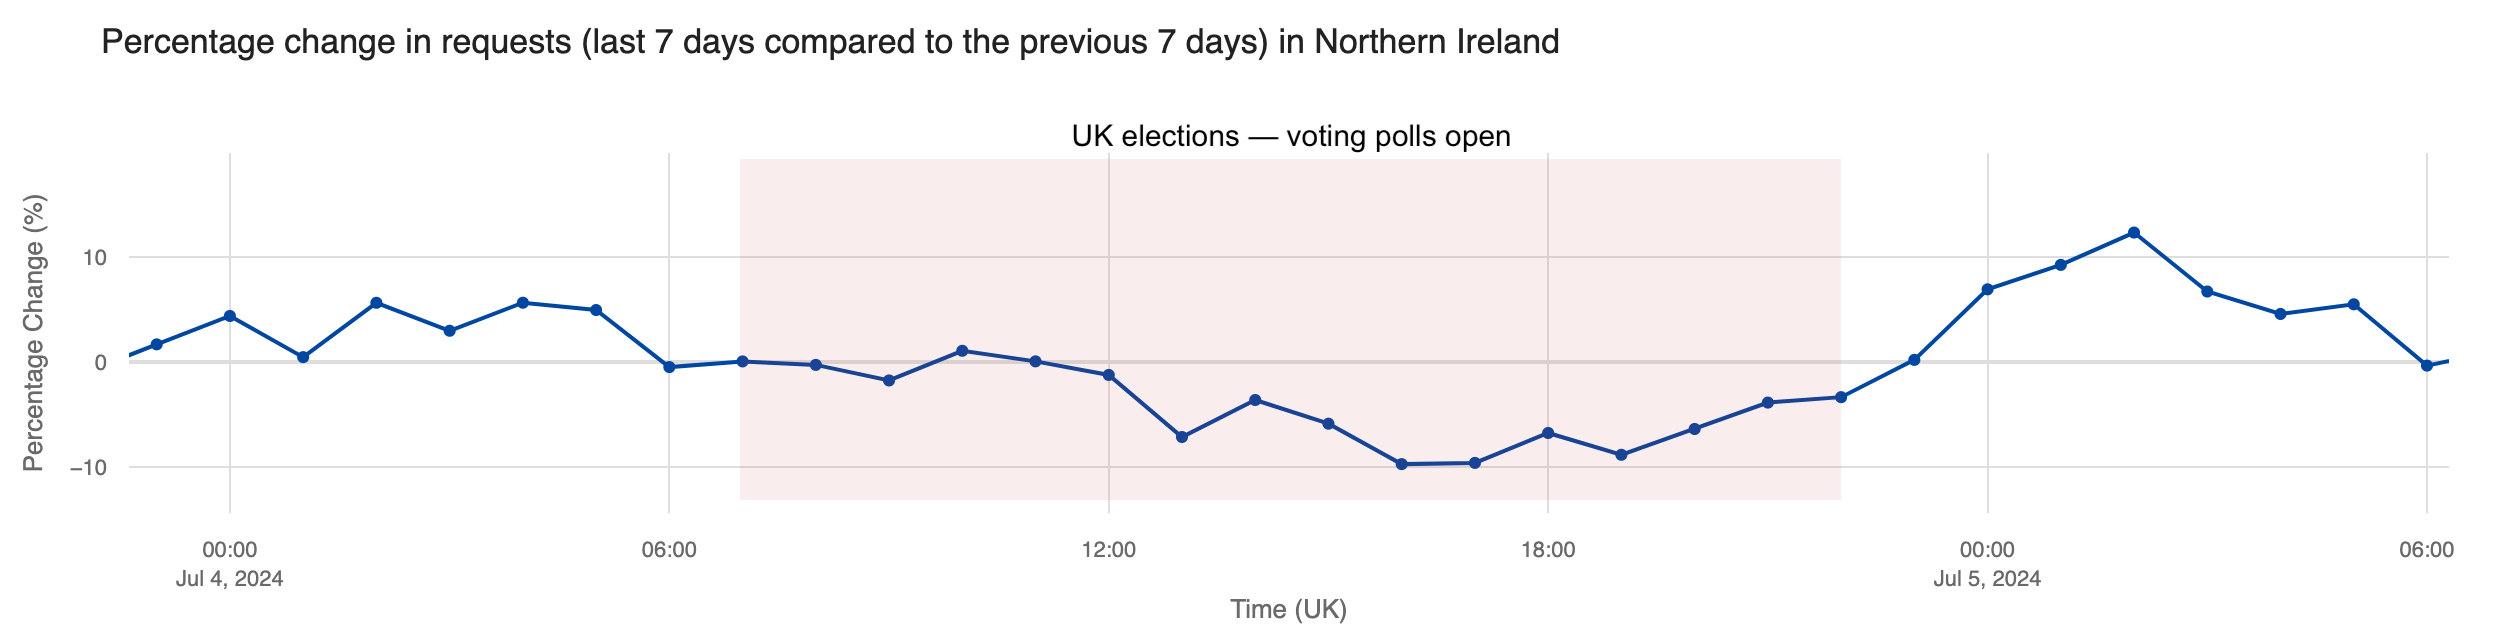Pick the data point on the 18:00 gridline
This screenshot has height=632, width=2494.
click(x=1547, y=433)
